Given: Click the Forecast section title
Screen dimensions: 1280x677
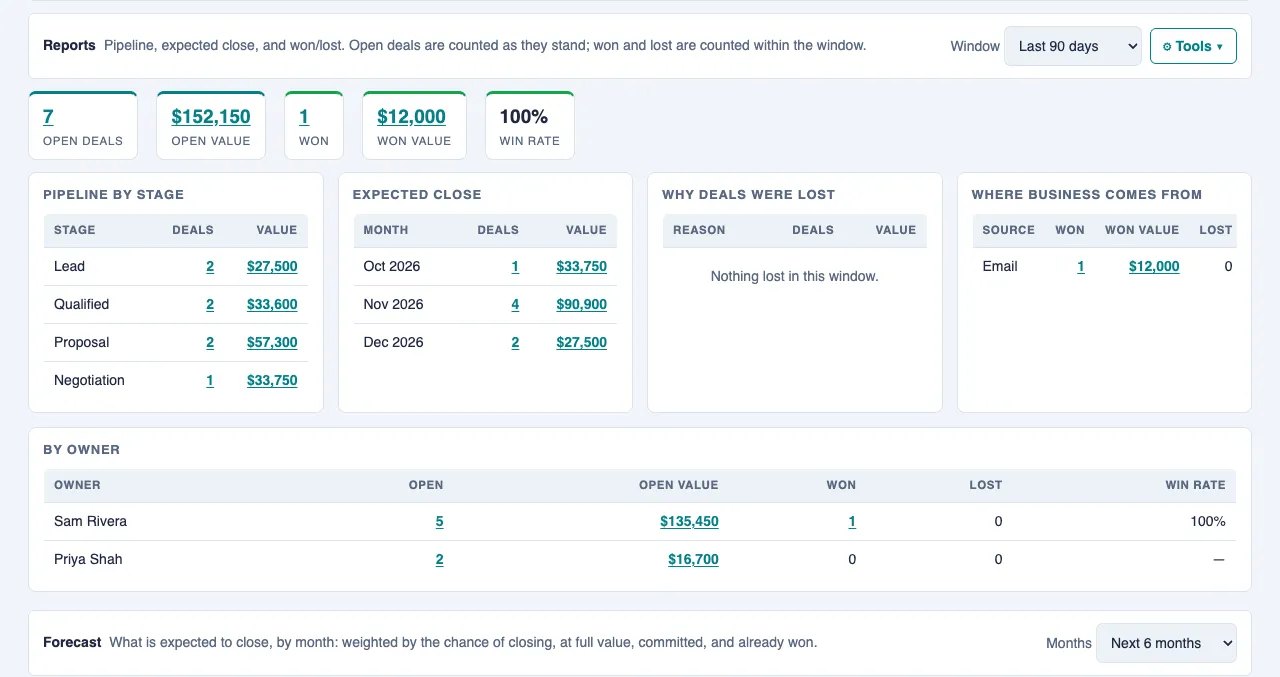Looking at the screenshot, I should 72,642.
